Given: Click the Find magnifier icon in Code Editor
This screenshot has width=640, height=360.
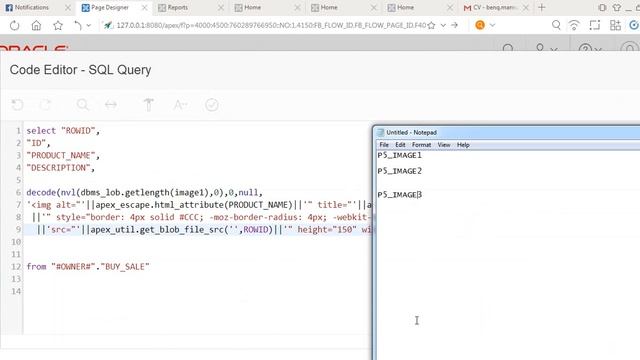Looking at the screenshot, I should [x=83, y=105].
